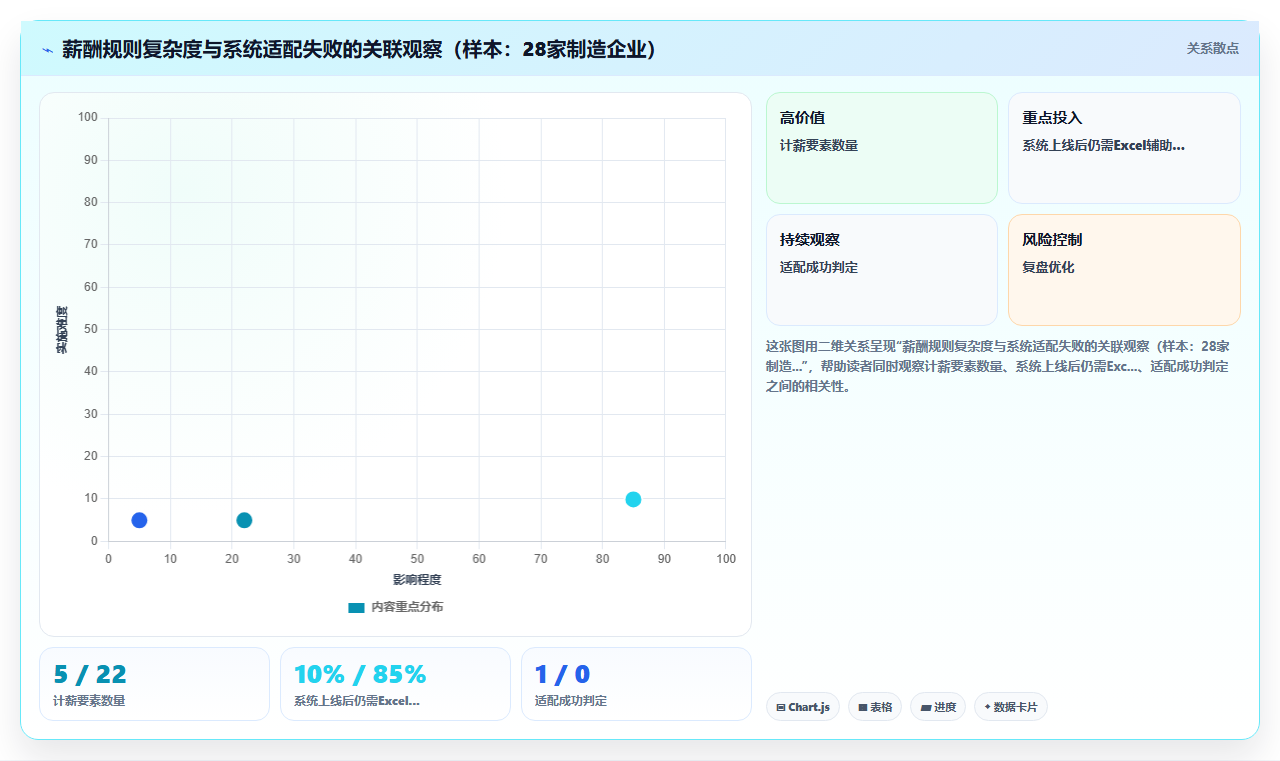Image resolution: width=1280 pixels, height=761 pixels.
Task: Click the 表格 tag icon
Action: click(863, 707)
